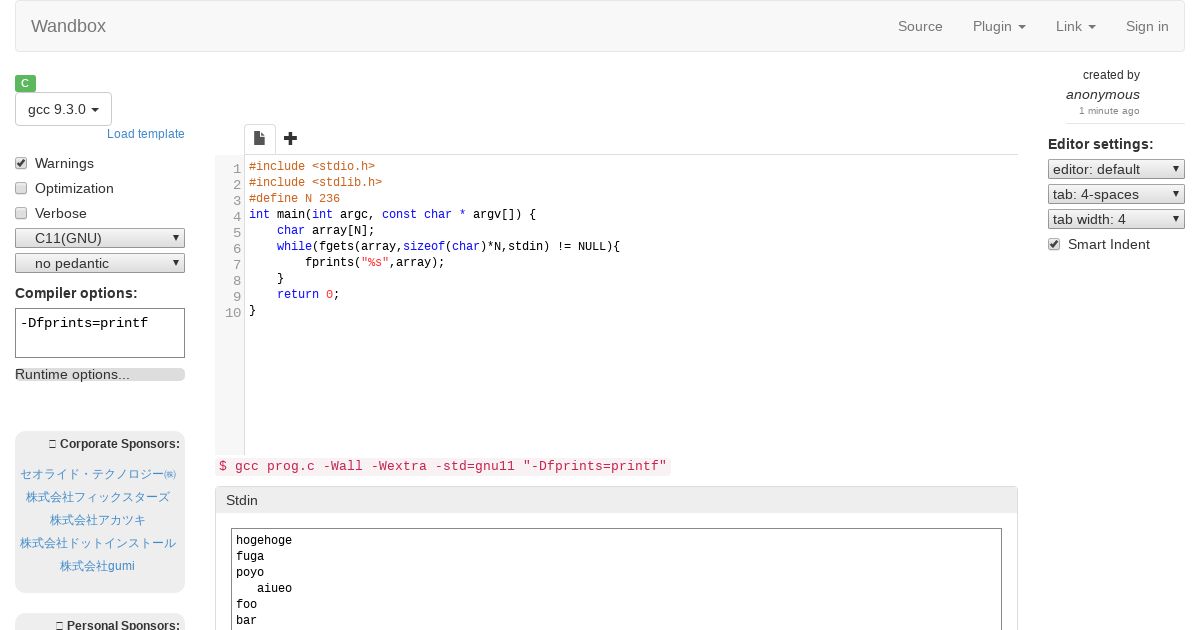Select the prog.c file tab icon
This screenshot has width=1200, height=630.
(259, 139)
